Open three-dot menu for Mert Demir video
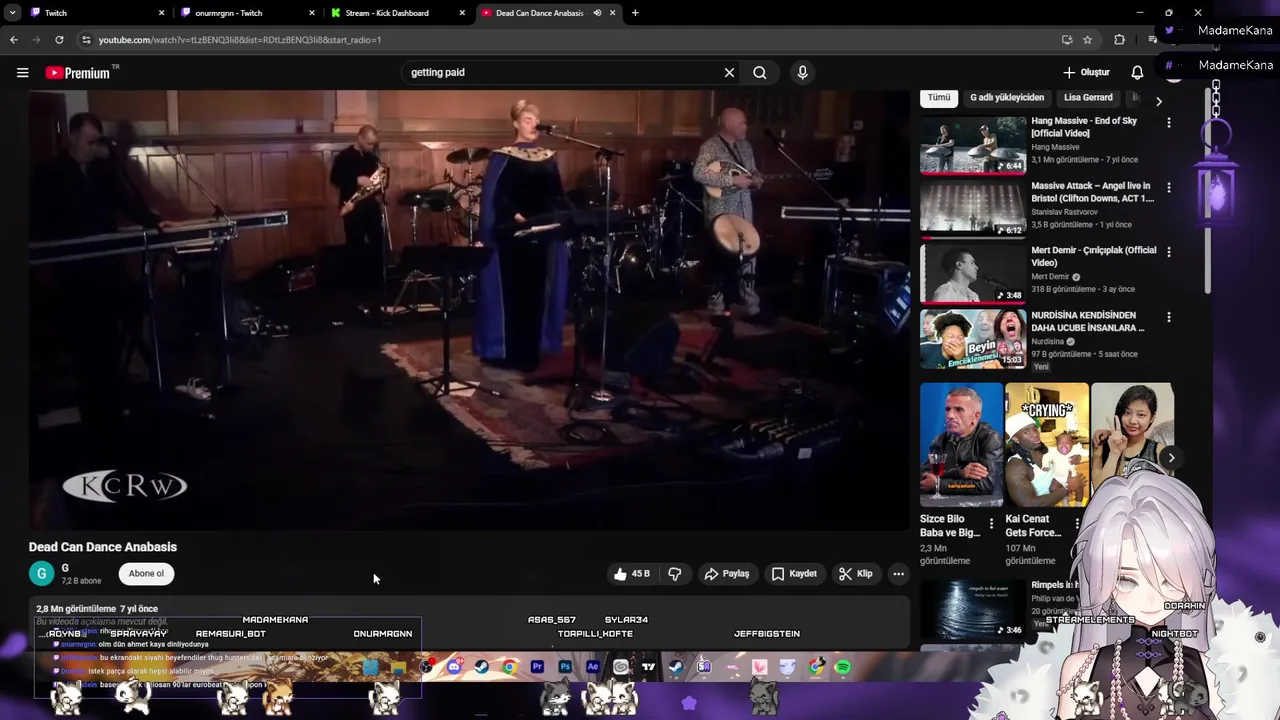 1168,252
